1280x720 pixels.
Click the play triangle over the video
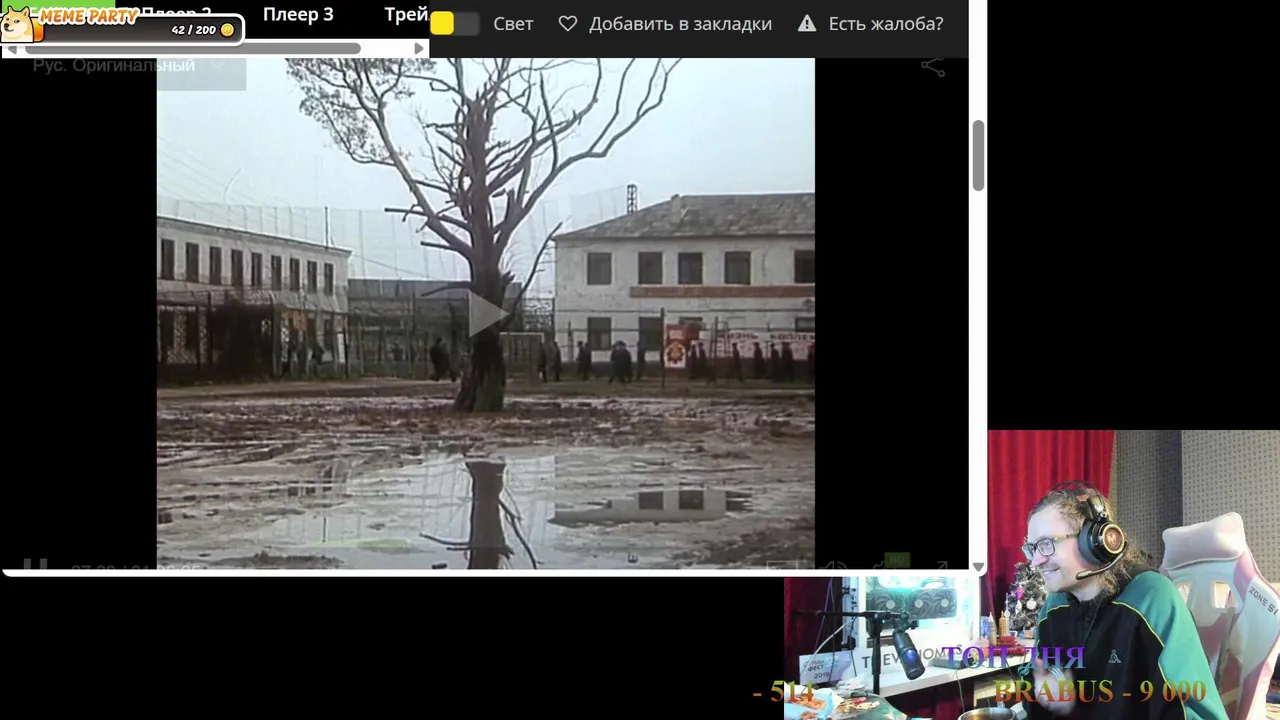coord(487,314)
